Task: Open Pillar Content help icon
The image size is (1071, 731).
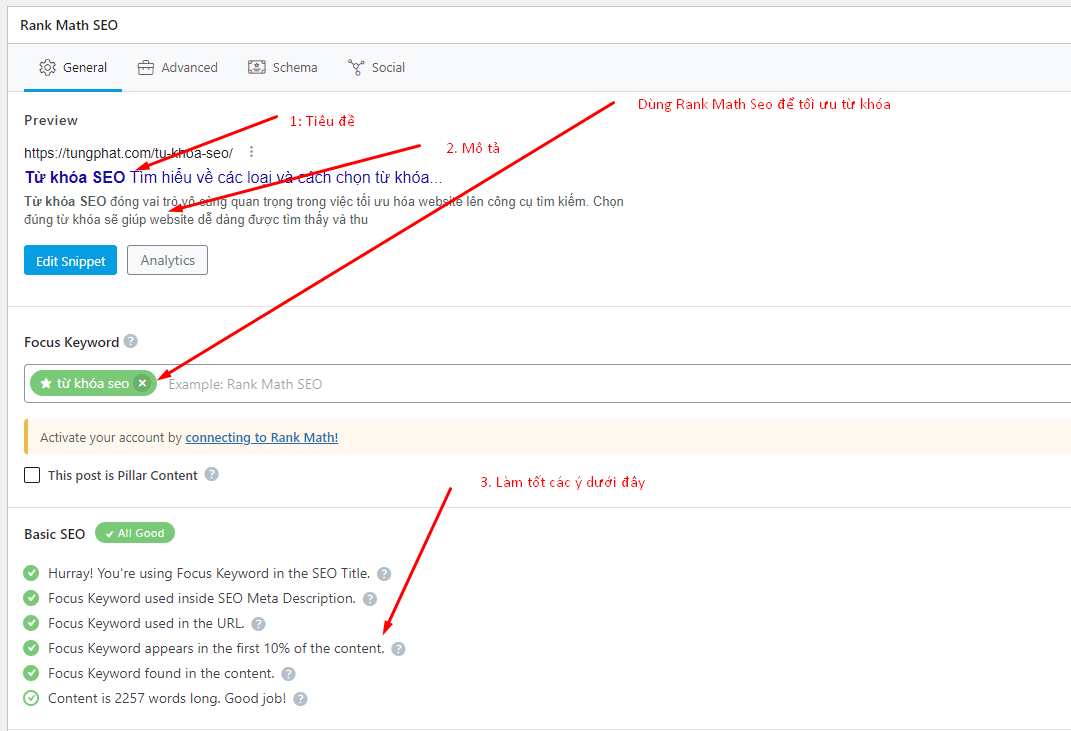Action: (212, 474)
